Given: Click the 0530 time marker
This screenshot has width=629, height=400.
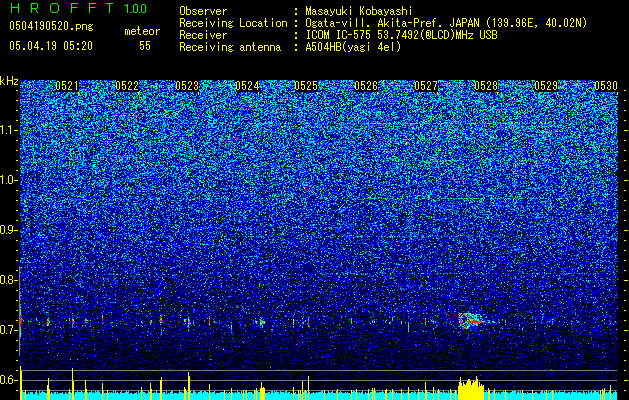Looking at the screenshot, I should click(606, 86).
